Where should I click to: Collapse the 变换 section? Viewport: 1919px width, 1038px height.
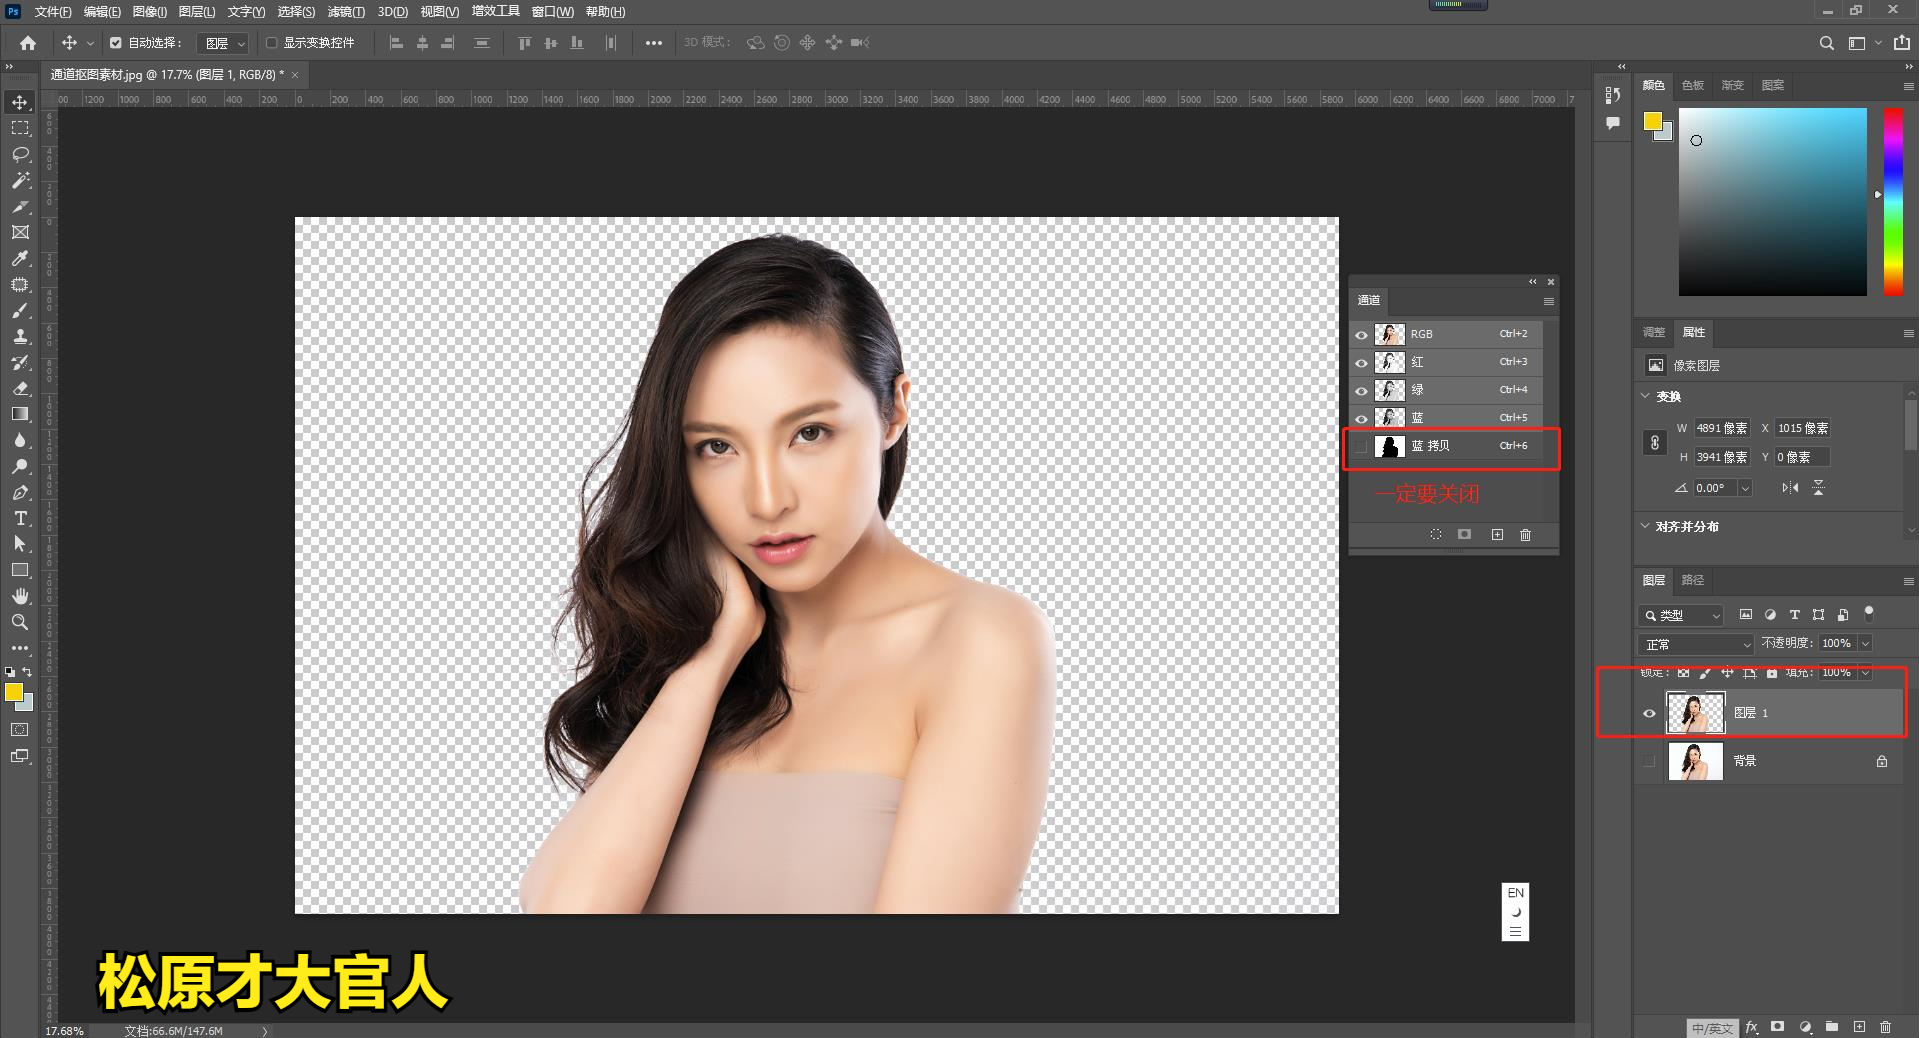point(1645,396)
